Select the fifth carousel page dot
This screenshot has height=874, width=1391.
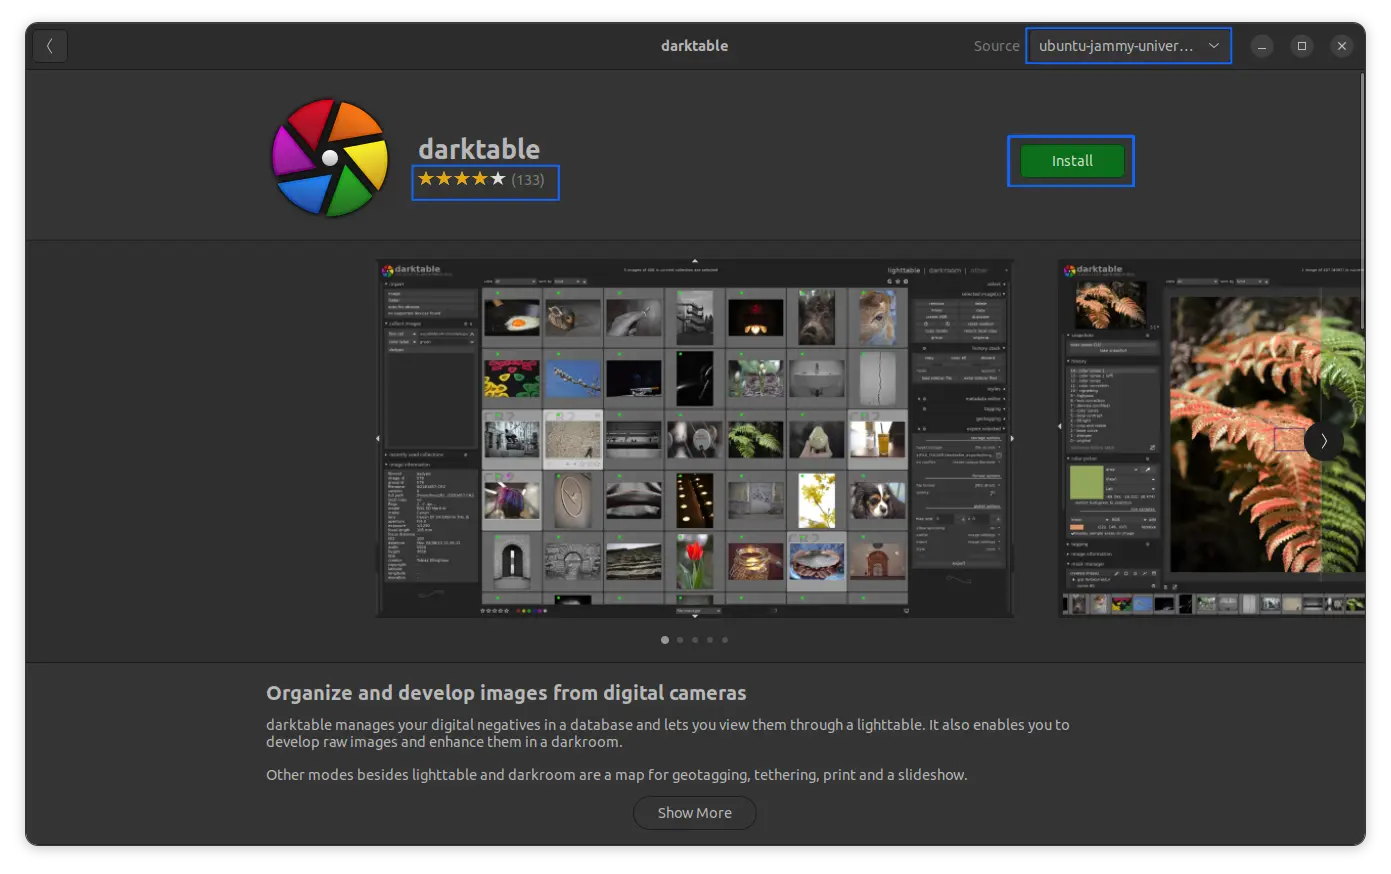pos(725,640)
